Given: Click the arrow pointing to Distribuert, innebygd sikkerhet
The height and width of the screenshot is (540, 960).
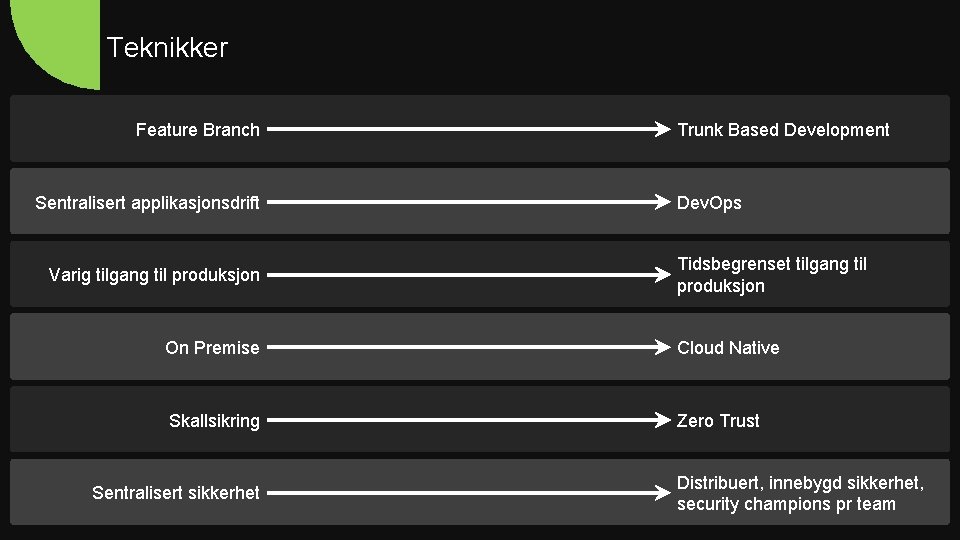Looking at the screenshot, I should pyautogui.click(x=468, y=493).
